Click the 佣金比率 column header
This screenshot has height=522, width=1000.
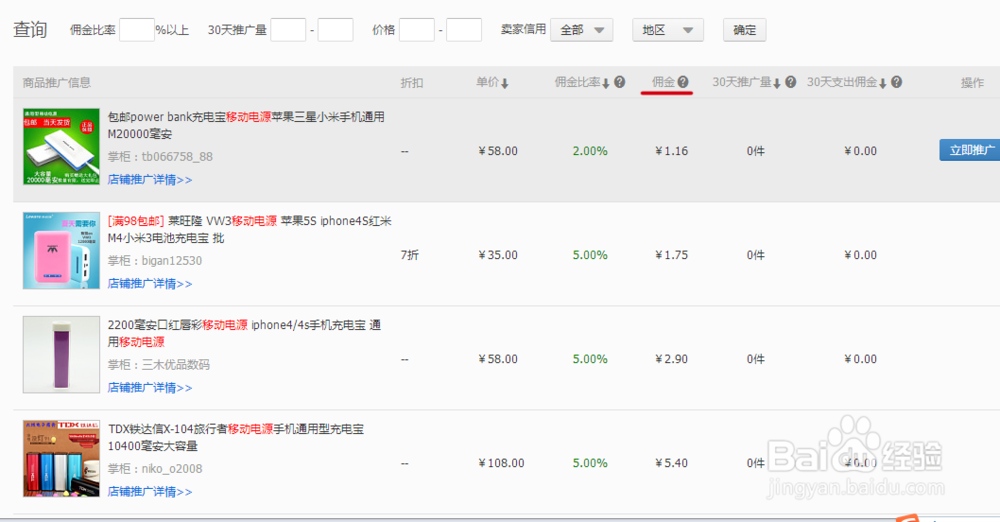pyautogui.click(x=577, y=82)
